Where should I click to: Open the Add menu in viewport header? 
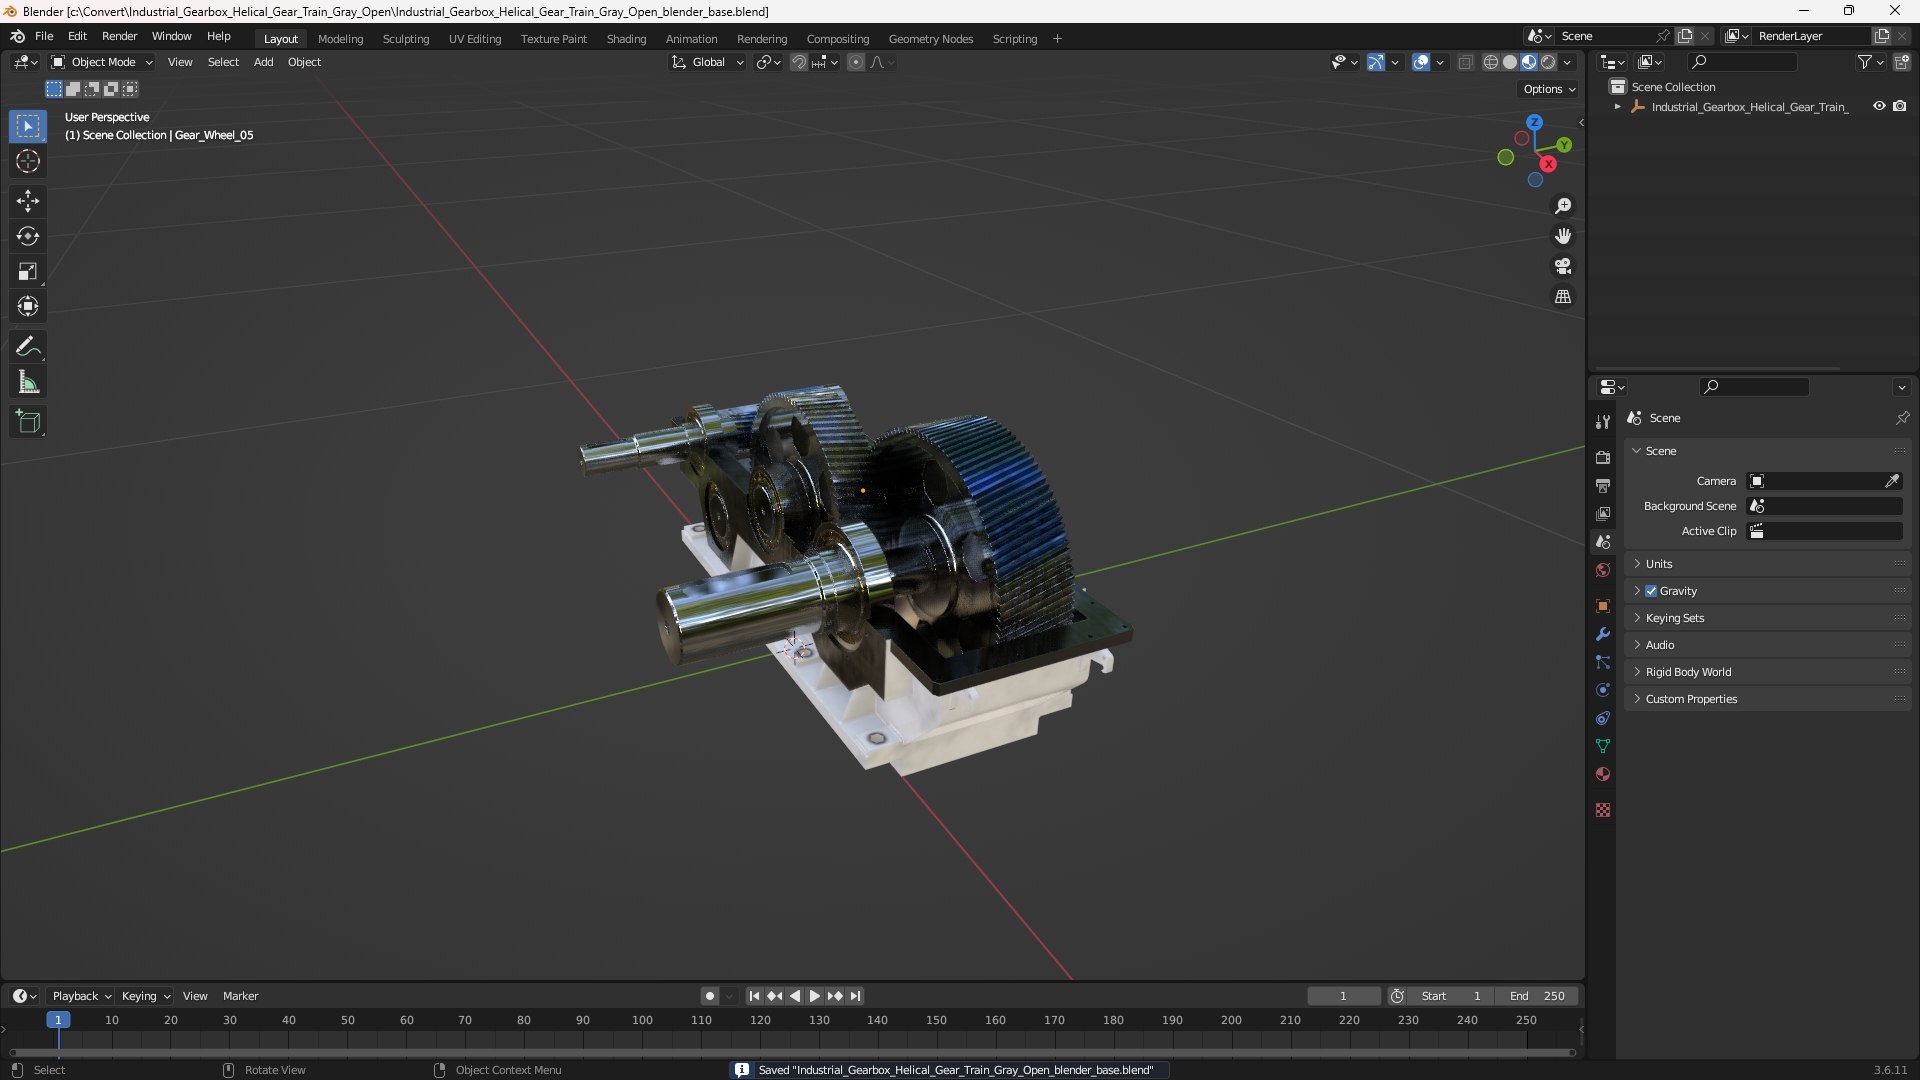[x=263, y=62]
